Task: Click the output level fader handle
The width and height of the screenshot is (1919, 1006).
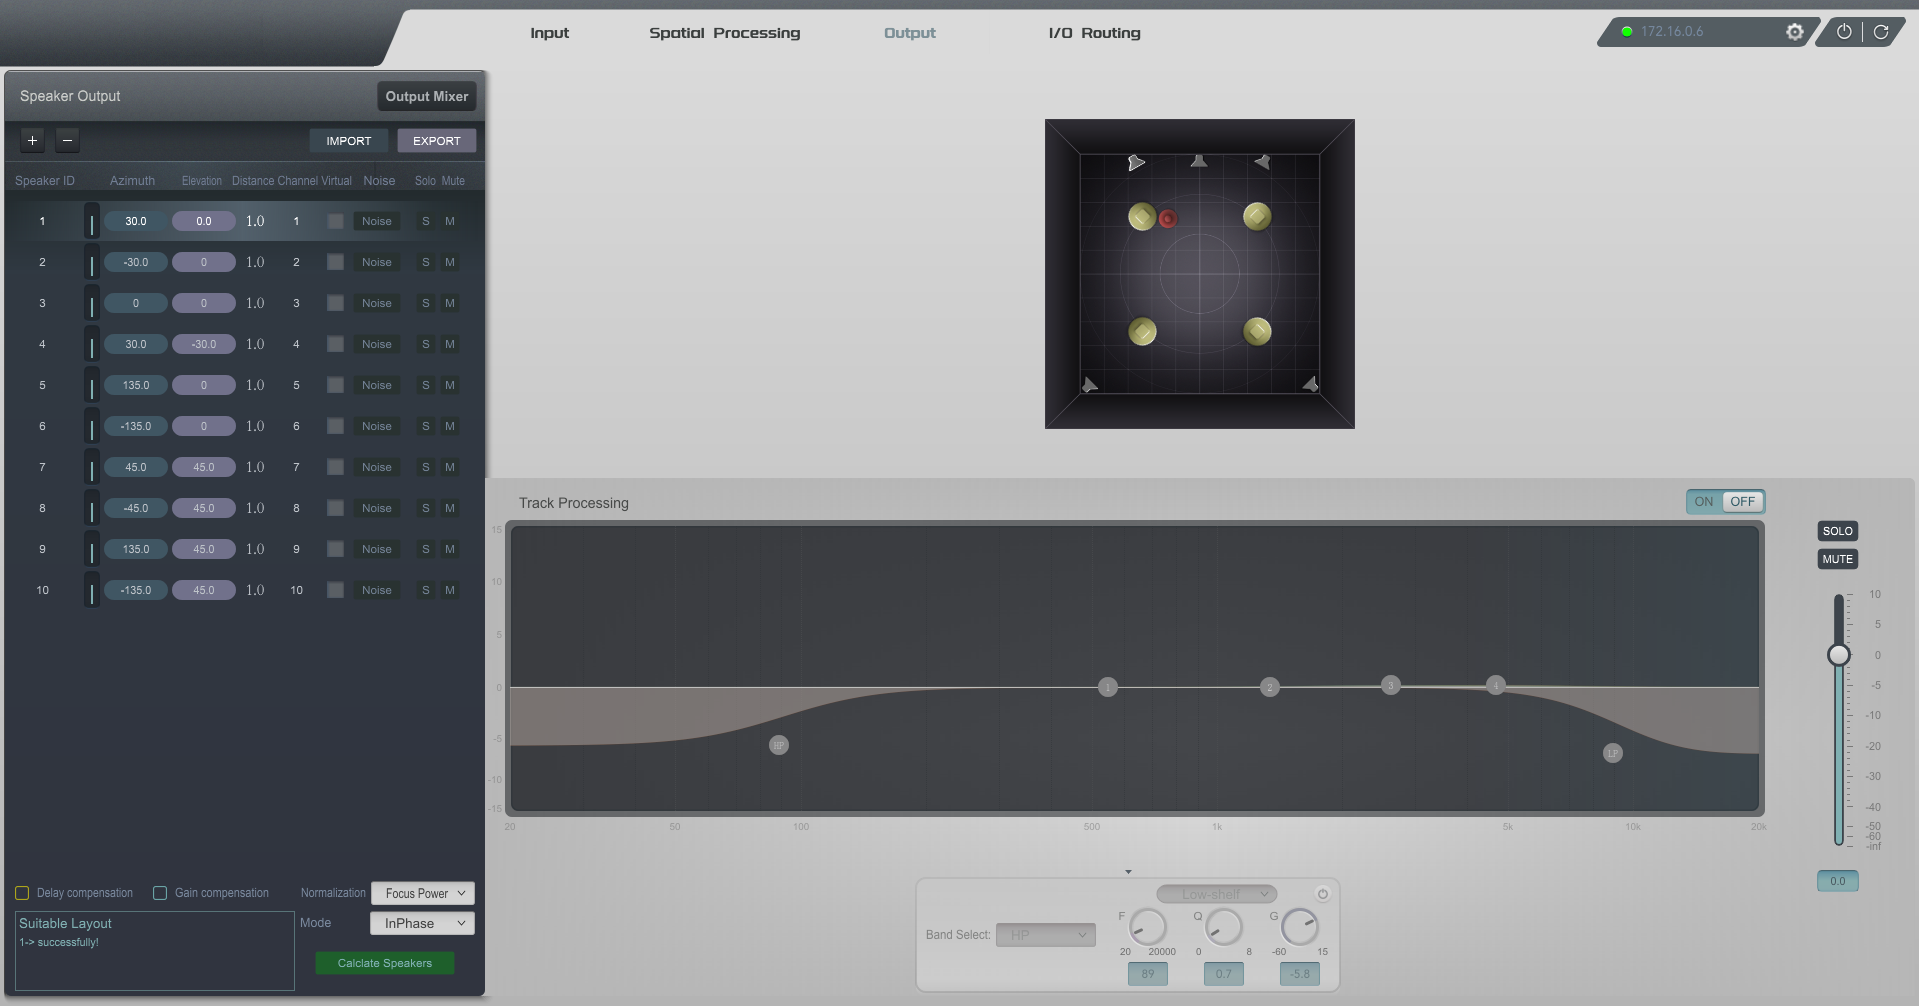Action: (x=1838, y=655)
